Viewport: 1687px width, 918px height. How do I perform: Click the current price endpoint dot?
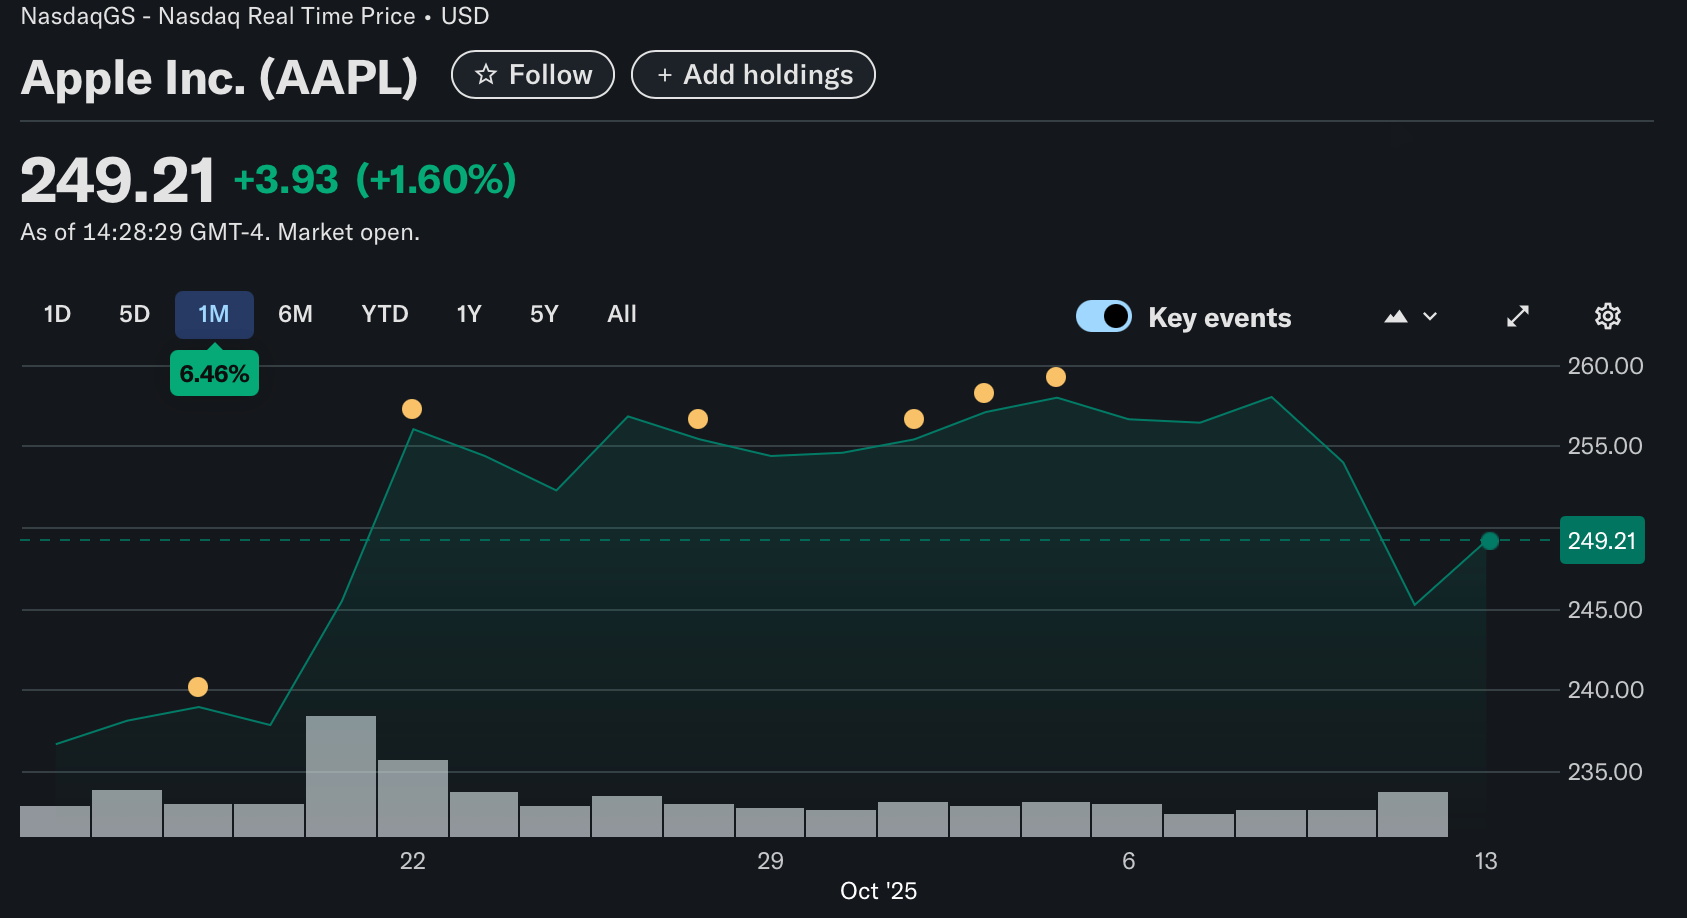pos(1489,541)
